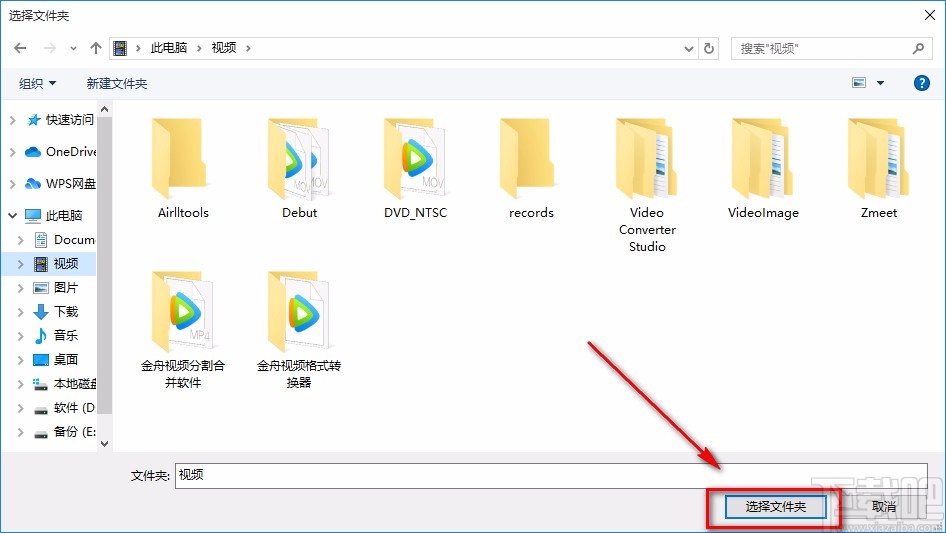This screenshot has height=533, width=946.
Task: Expand the chevron after 视频 breadcrumb
Action: pyautogui.click(x=248, y=48)
